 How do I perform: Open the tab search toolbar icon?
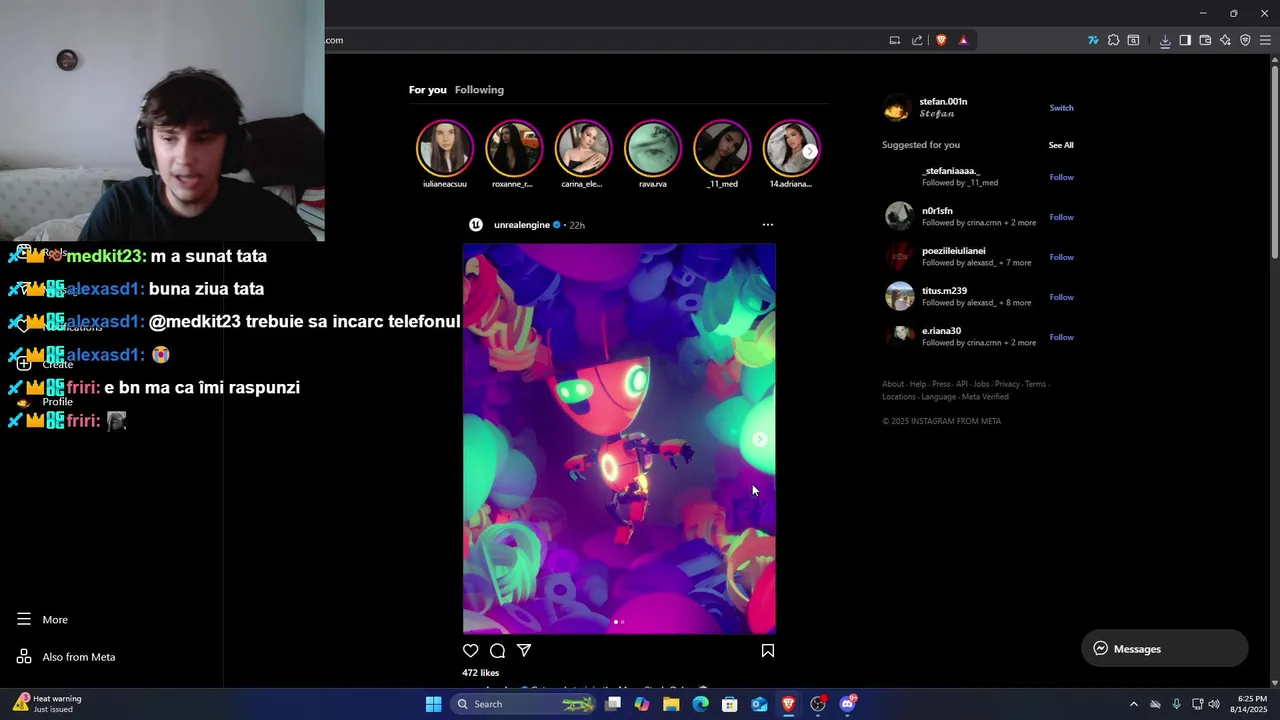(x=1133, y=40)
